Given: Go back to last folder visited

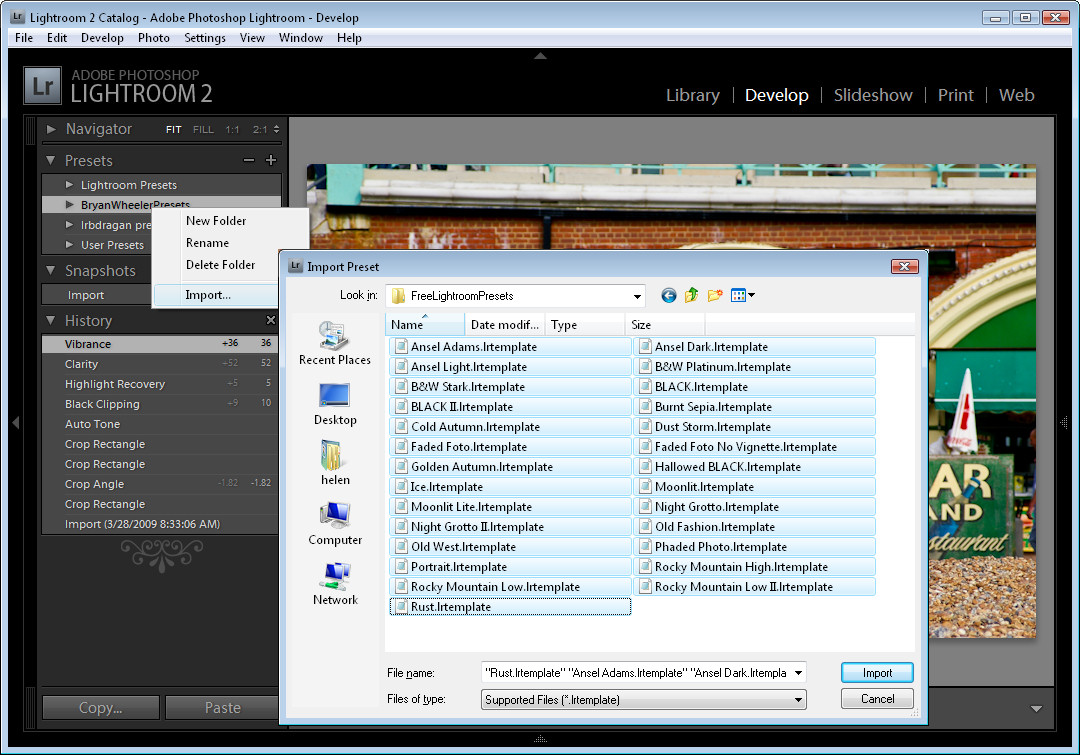Looking at the screenshot, I should point(668,296).
